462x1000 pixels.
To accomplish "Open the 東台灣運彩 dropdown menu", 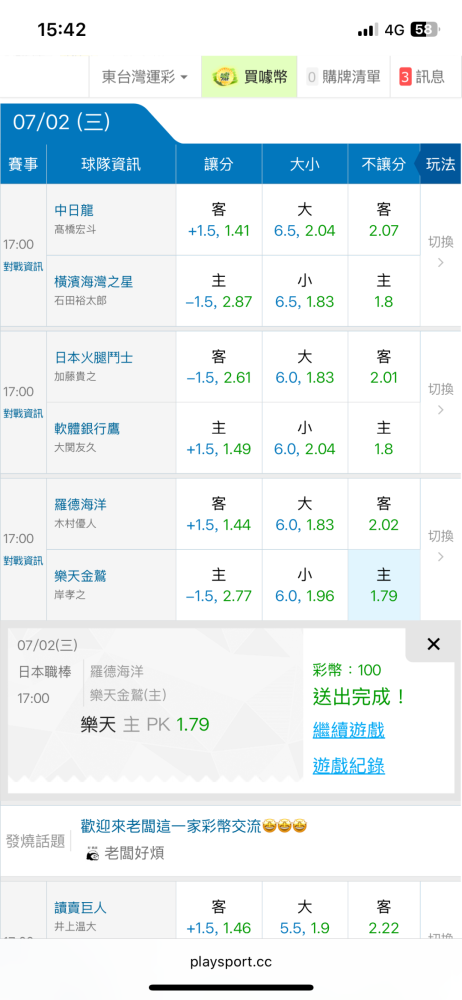I will coord(145,77).
